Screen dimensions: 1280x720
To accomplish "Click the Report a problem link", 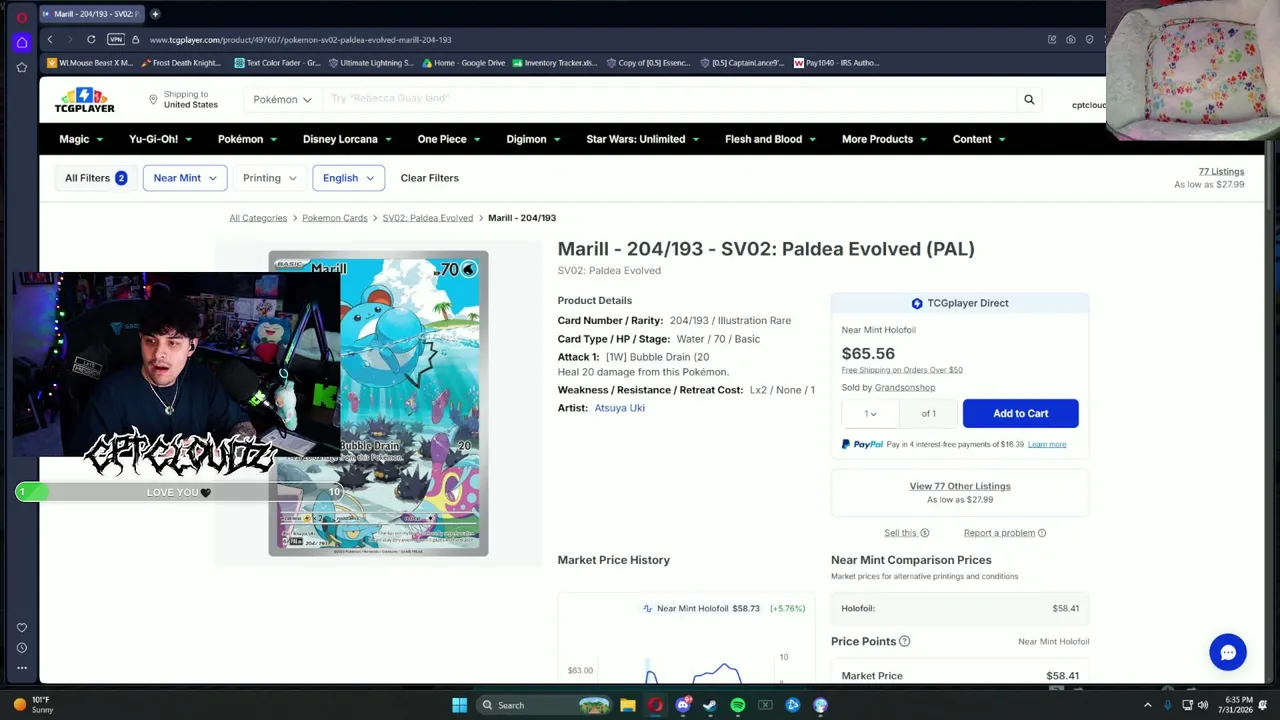I will tap(1004, 533).
